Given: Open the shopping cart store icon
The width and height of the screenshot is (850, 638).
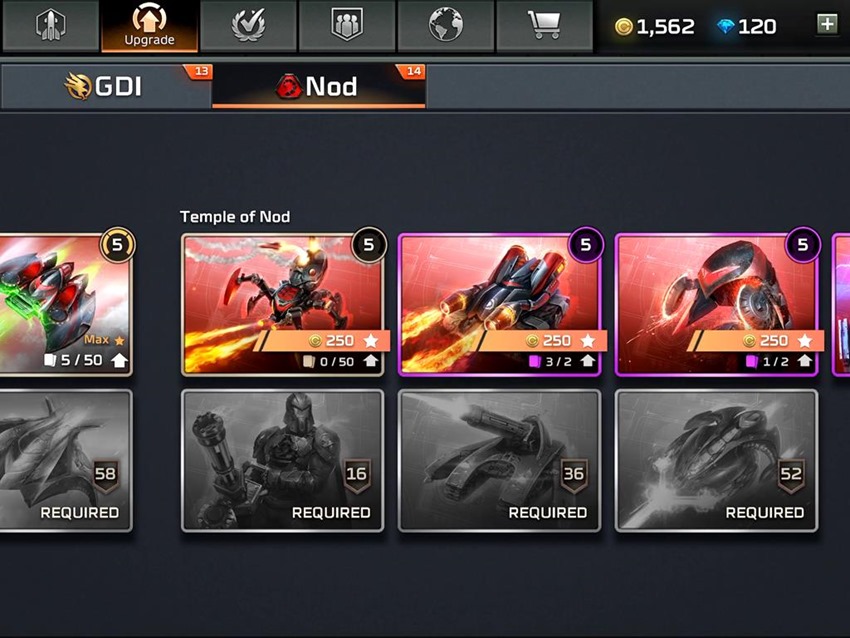Looking at the screenshot, I should click(544, 25).
